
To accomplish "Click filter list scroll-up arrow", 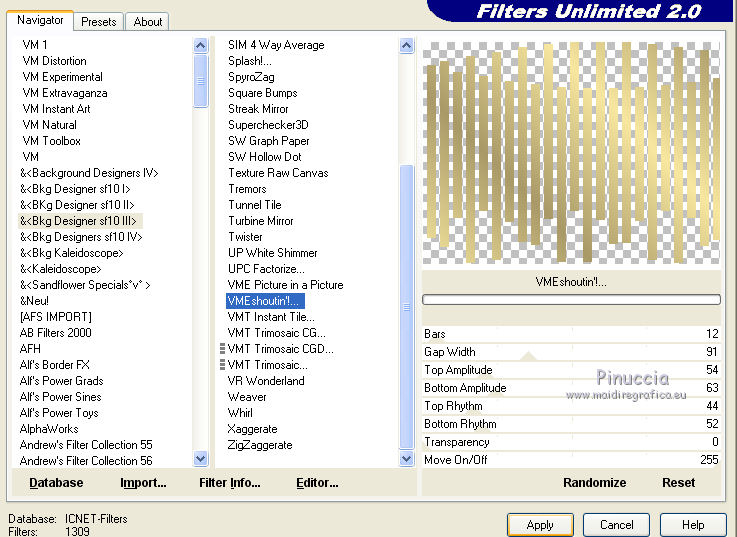I will (407, 46).
